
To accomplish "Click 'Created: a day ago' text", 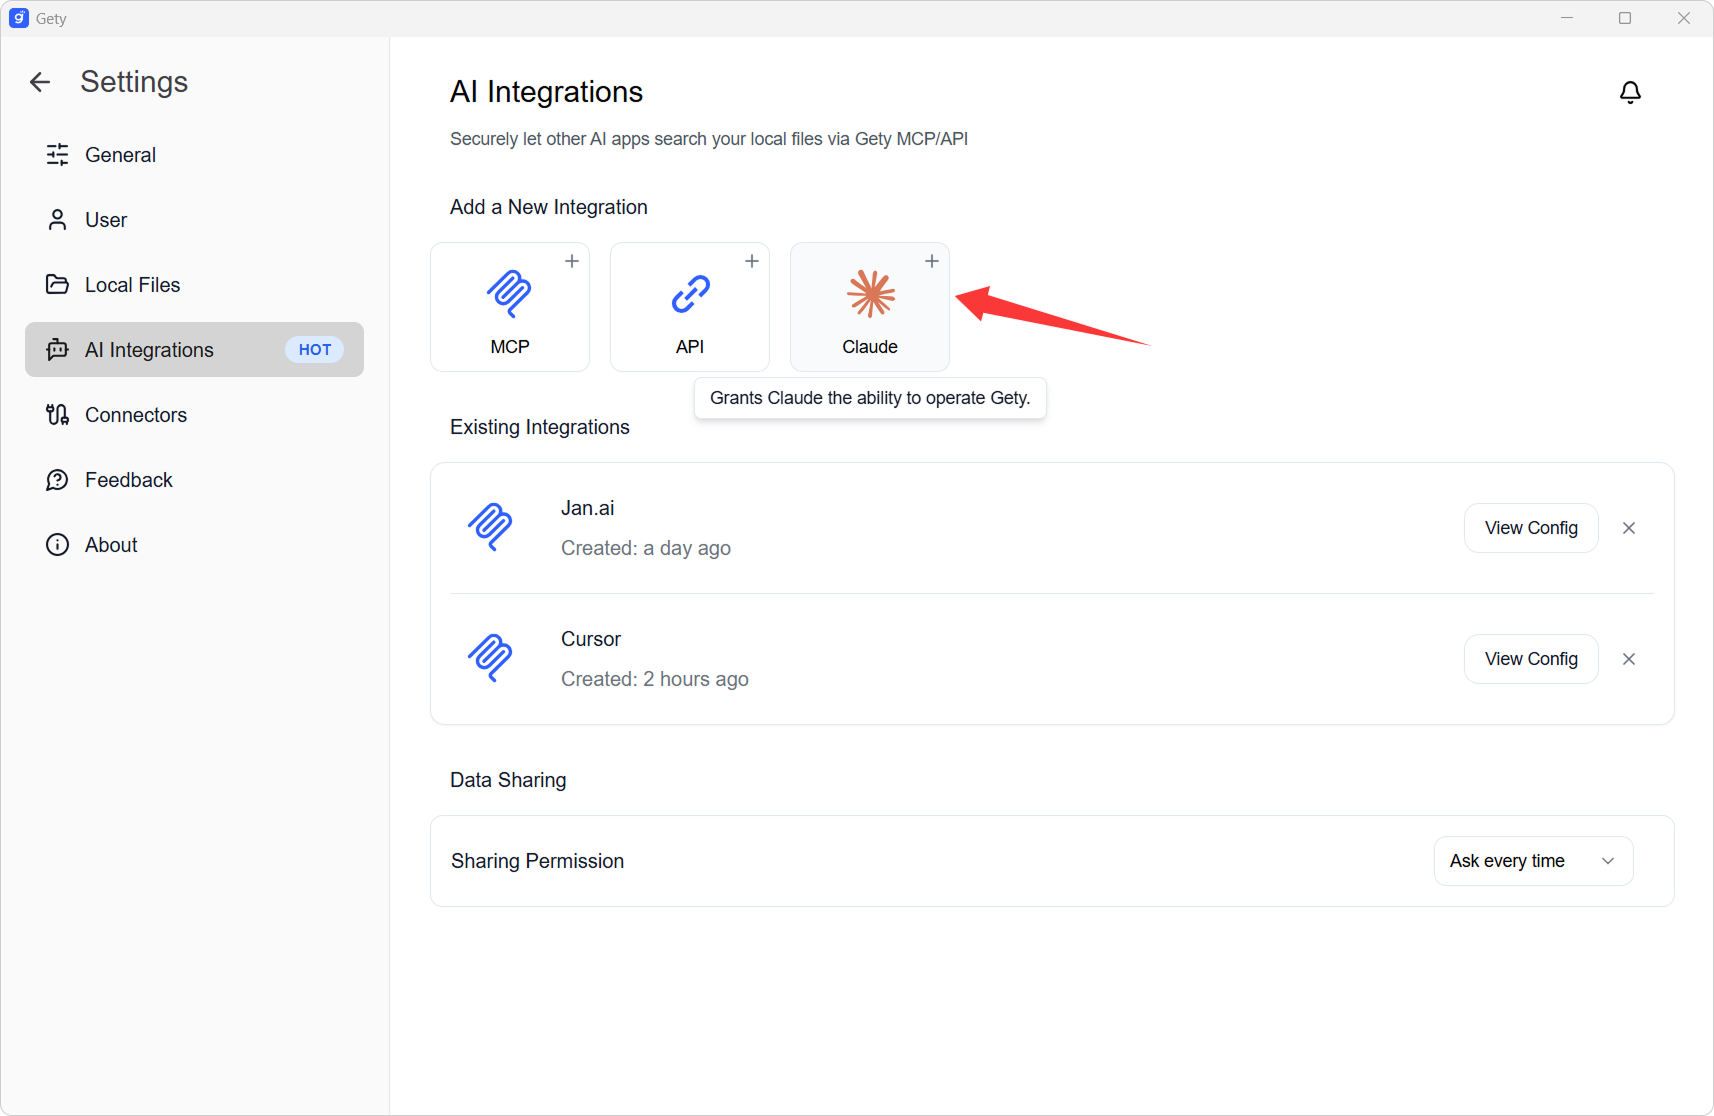I will point(646,548).
